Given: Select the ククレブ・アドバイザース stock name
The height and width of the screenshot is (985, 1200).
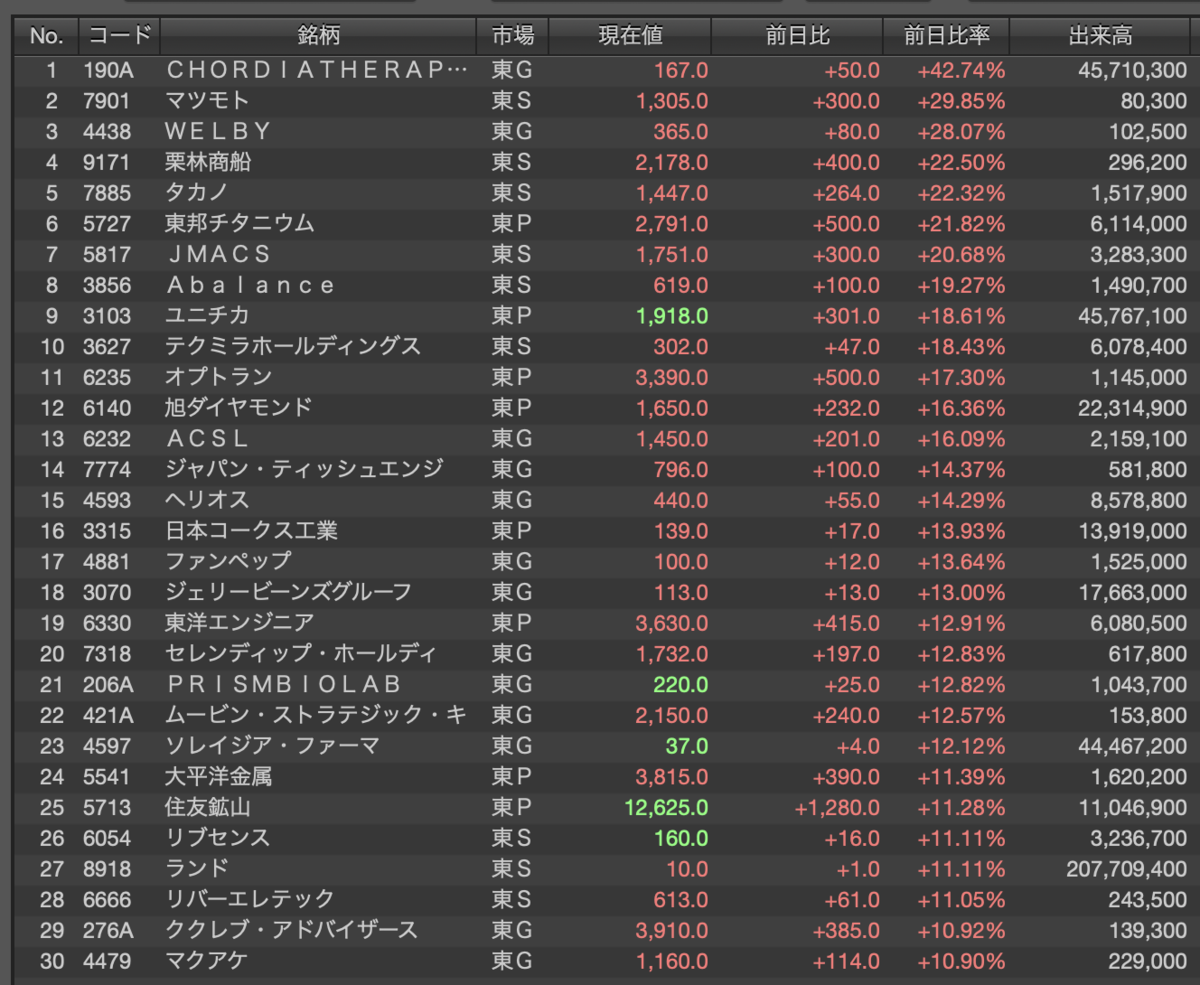Looking at the screenshot, I should point(291,930).
